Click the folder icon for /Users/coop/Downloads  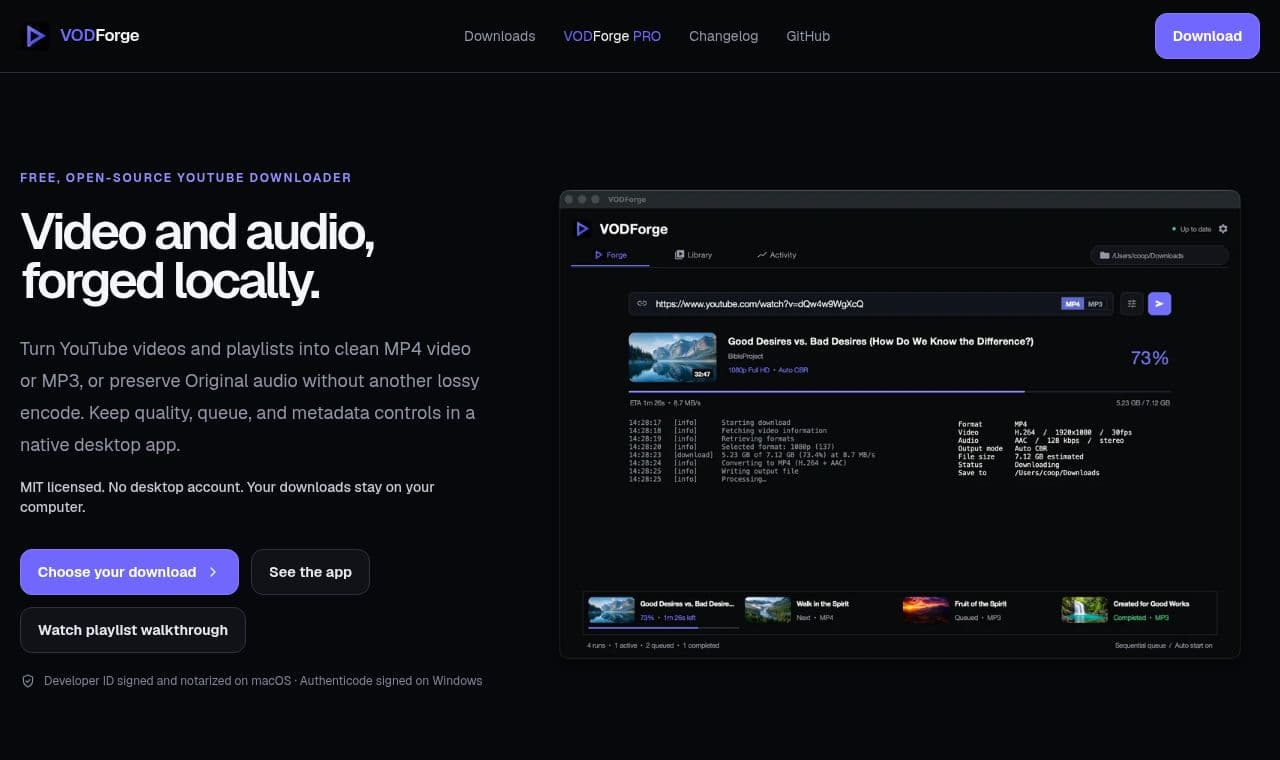[x=1104, y=256]
